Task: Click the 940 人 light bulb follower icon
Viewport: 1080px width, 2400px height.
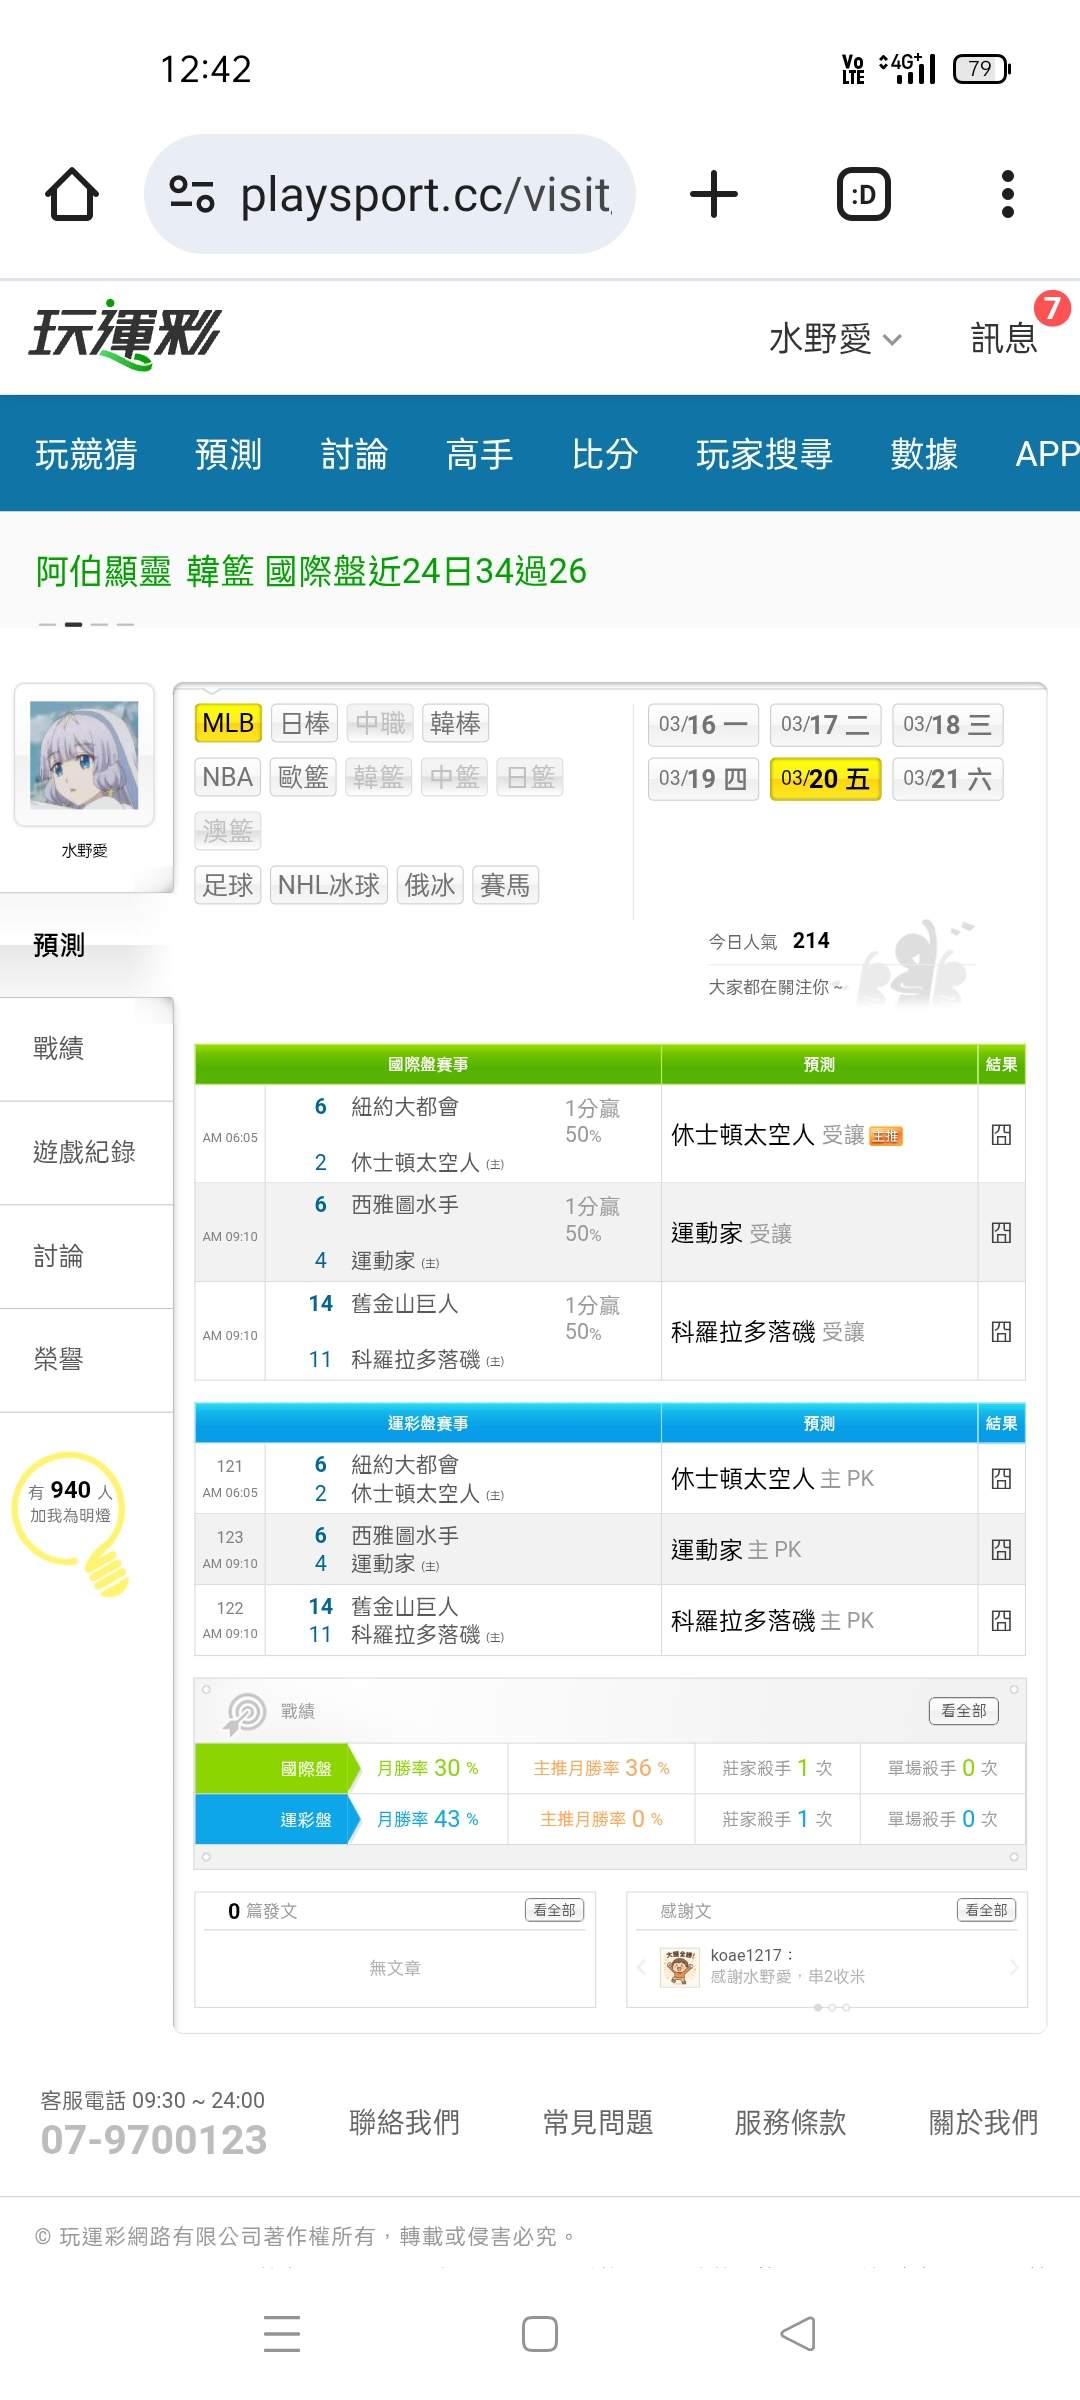Action: tap(72, 1522)
